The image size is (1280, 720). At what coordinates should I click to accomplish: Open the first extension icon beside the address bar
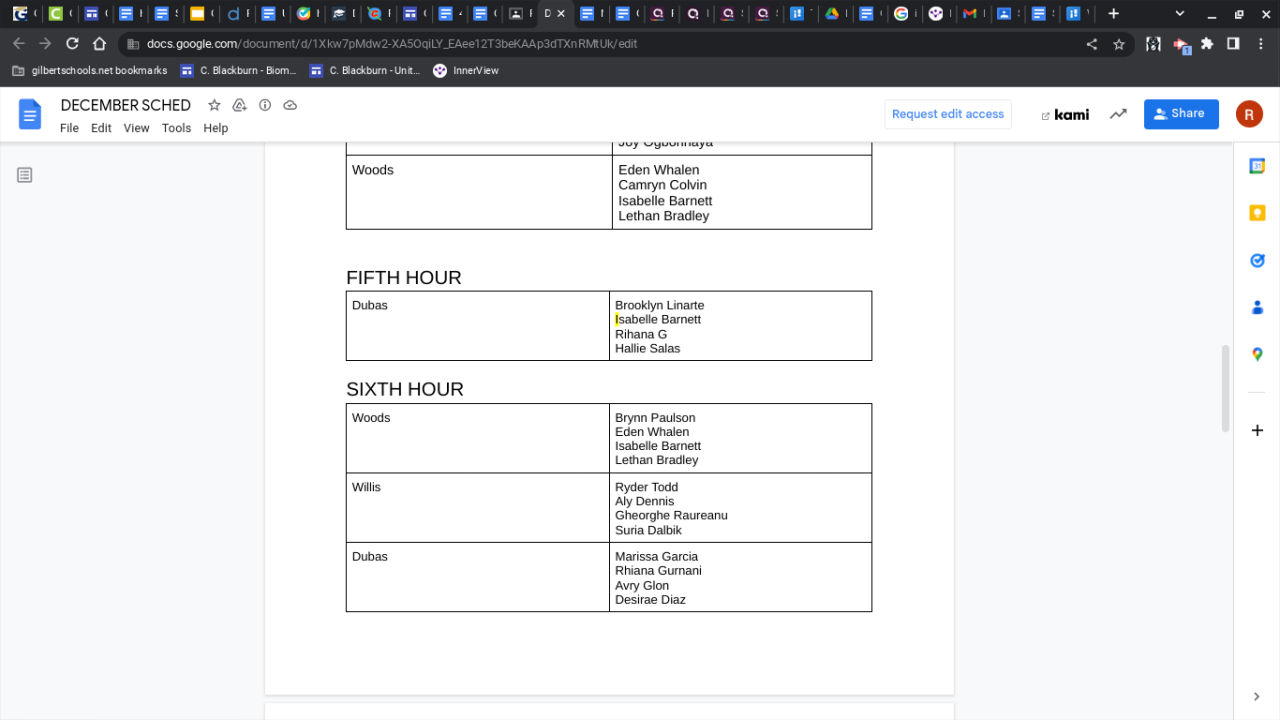(1153, 44)
